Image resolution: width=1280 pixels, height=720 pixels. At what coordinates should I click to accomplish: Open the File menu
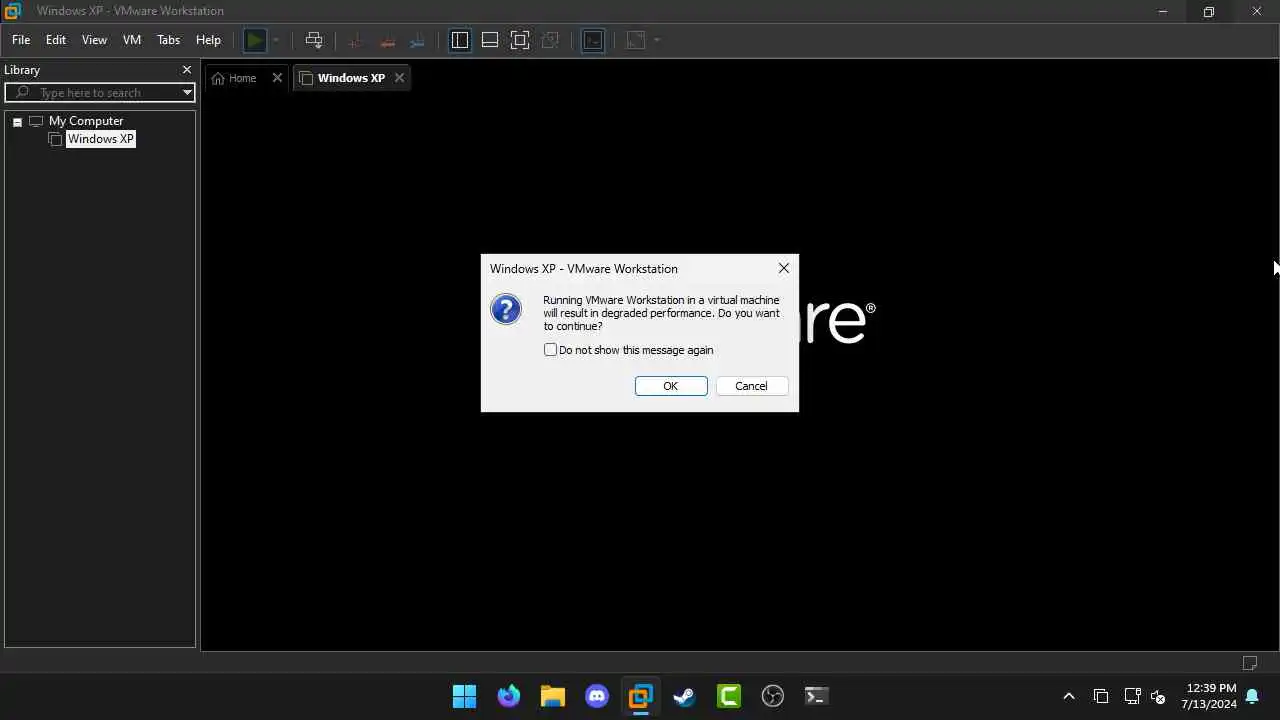21,40
